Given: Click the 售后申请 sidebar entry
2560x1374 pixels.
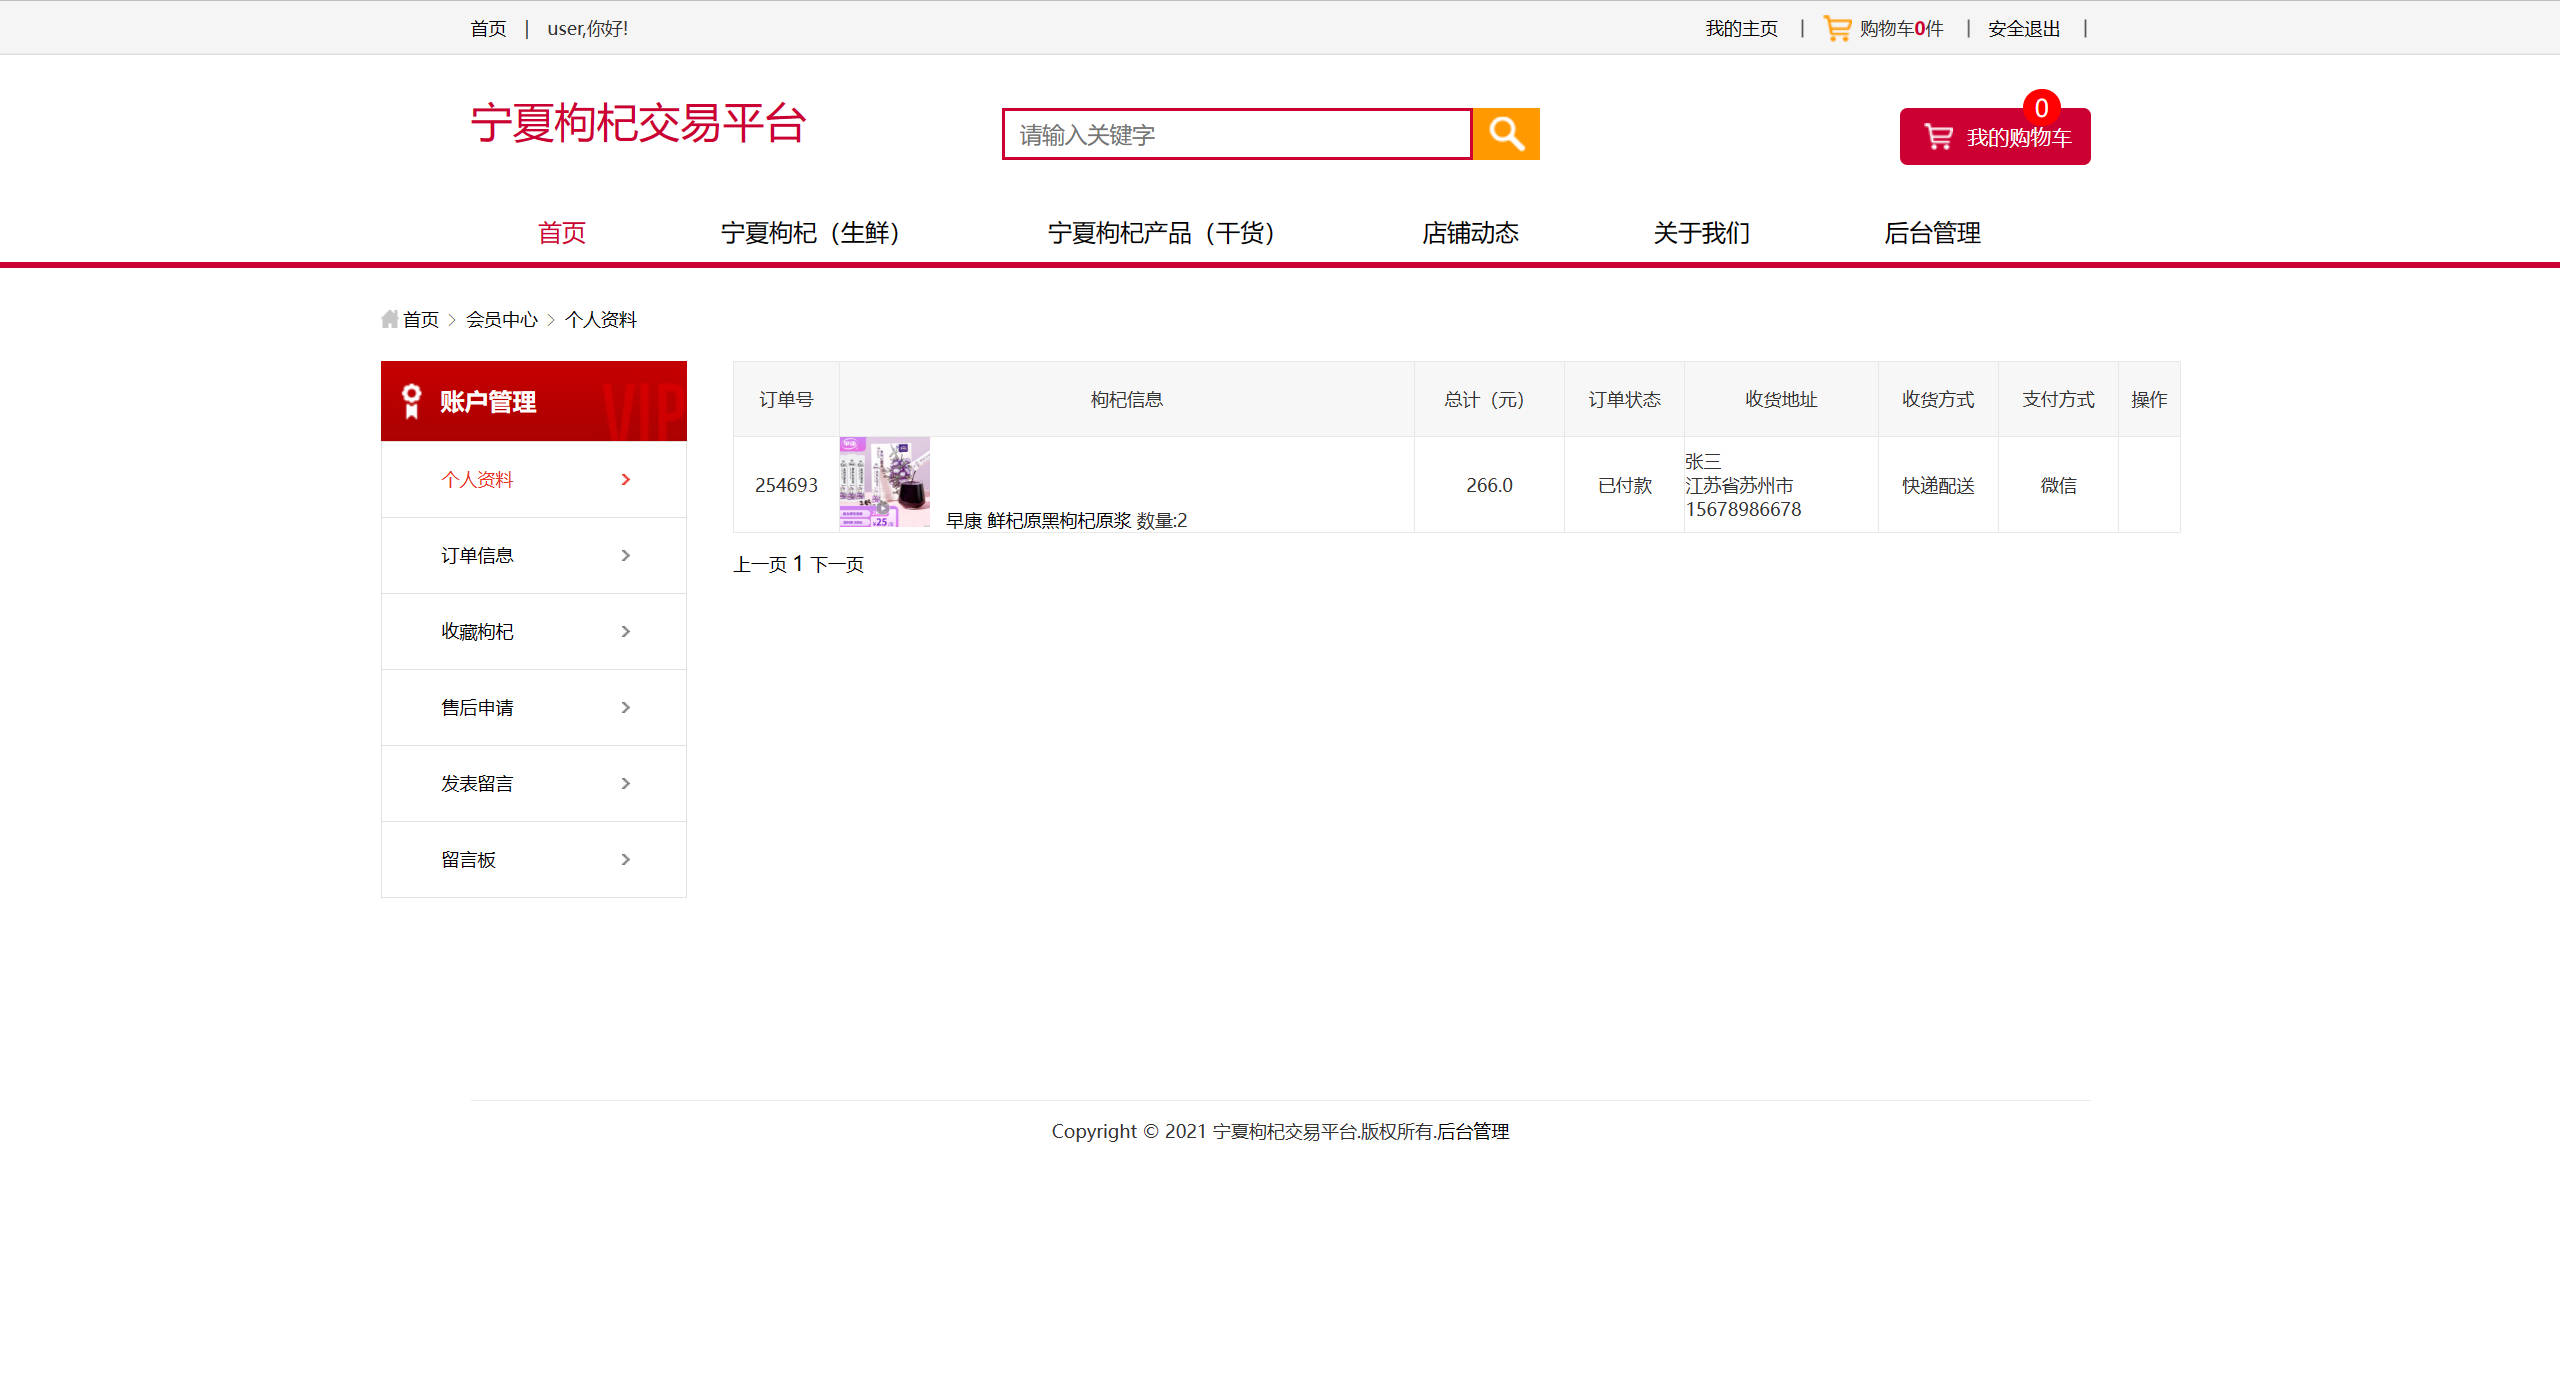Looking at the screenshot, I should coord(478,707).
